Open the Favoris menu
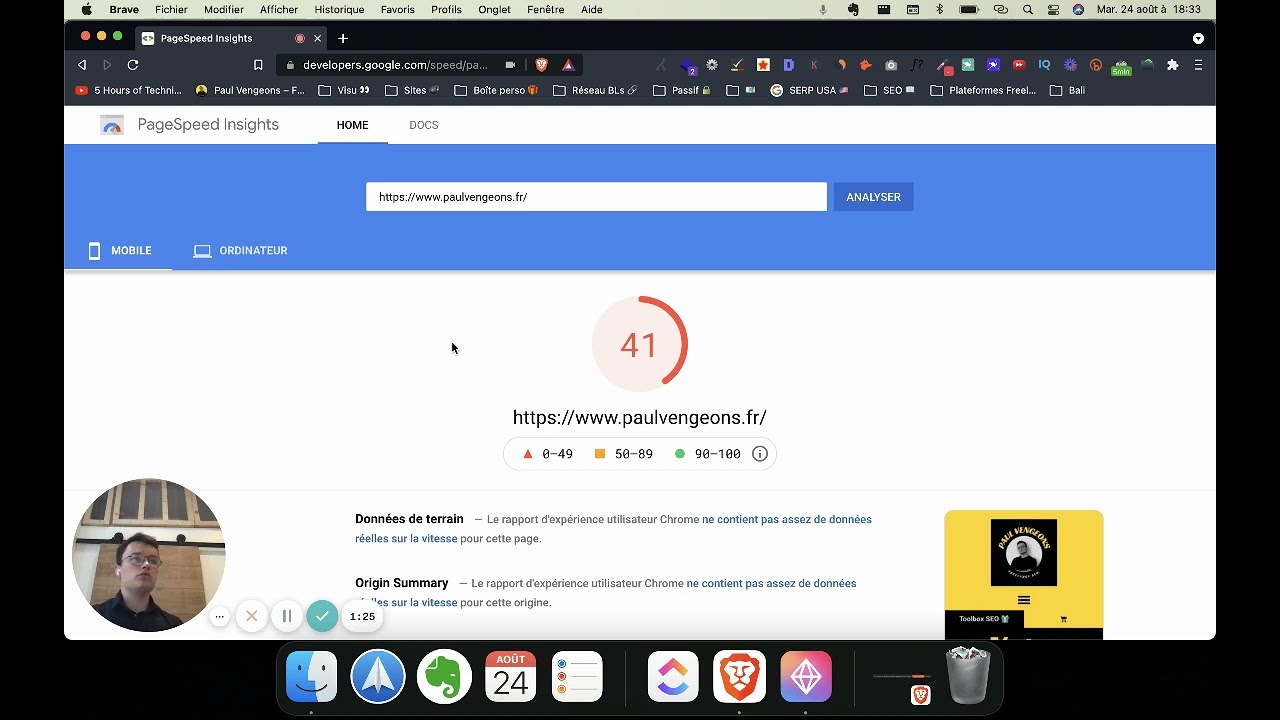The image size is (1280, 720). tap(397, 9)
